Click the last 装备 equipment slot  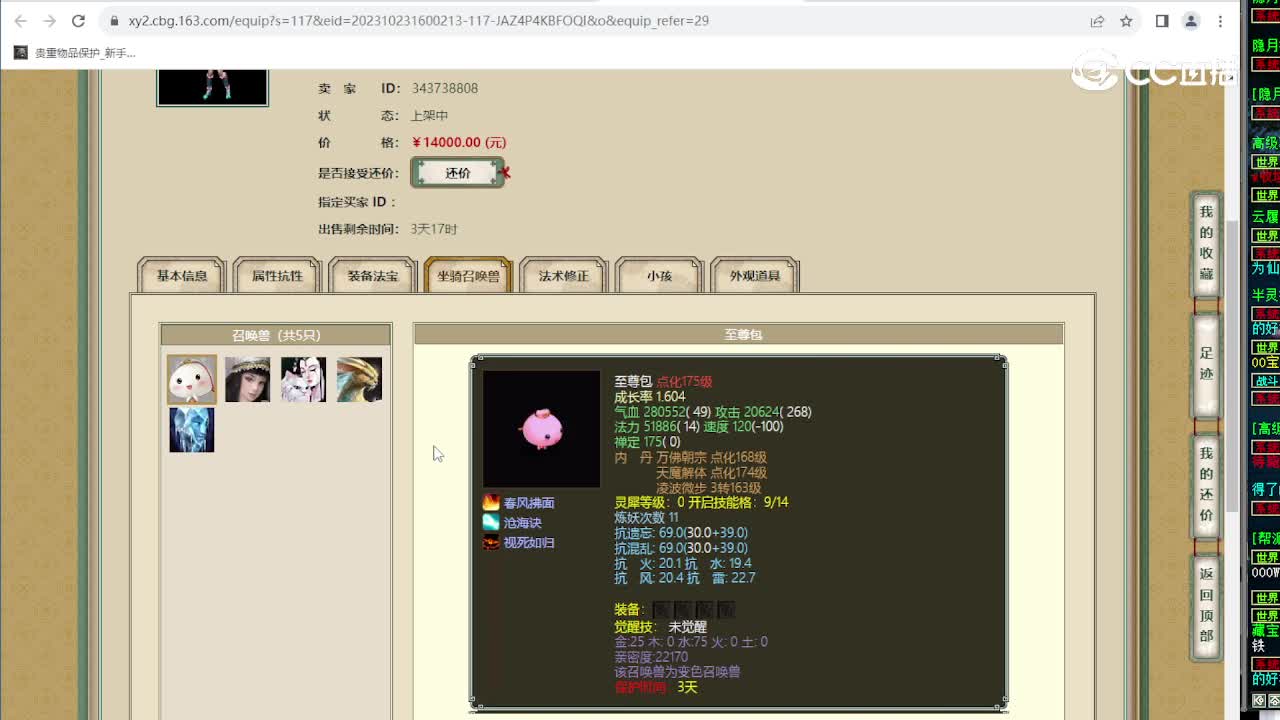[x=726, y=609]
